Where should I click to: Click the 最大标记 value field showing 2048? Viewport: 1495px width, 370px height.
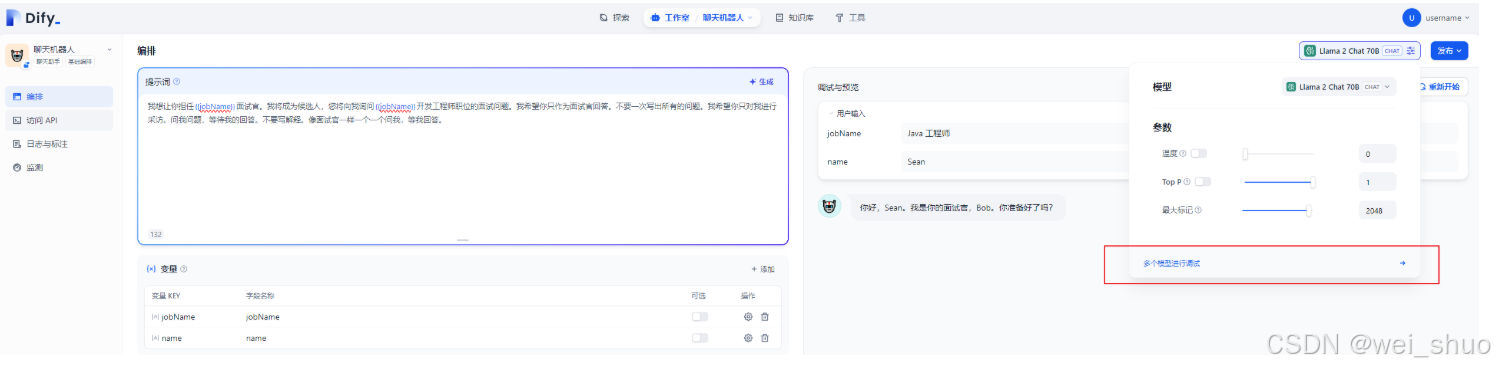(x=1377, y=210)
